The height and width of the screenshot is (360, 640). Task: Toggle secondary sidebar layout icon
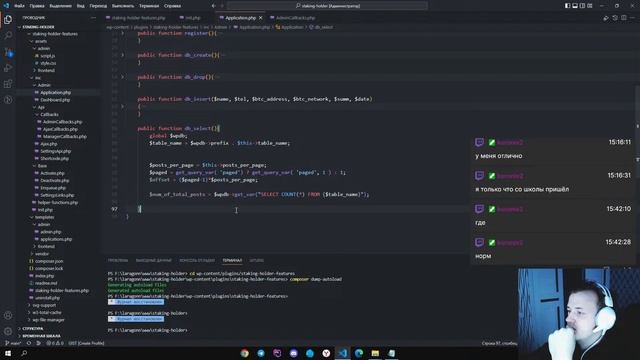click(x=582, y=6)
